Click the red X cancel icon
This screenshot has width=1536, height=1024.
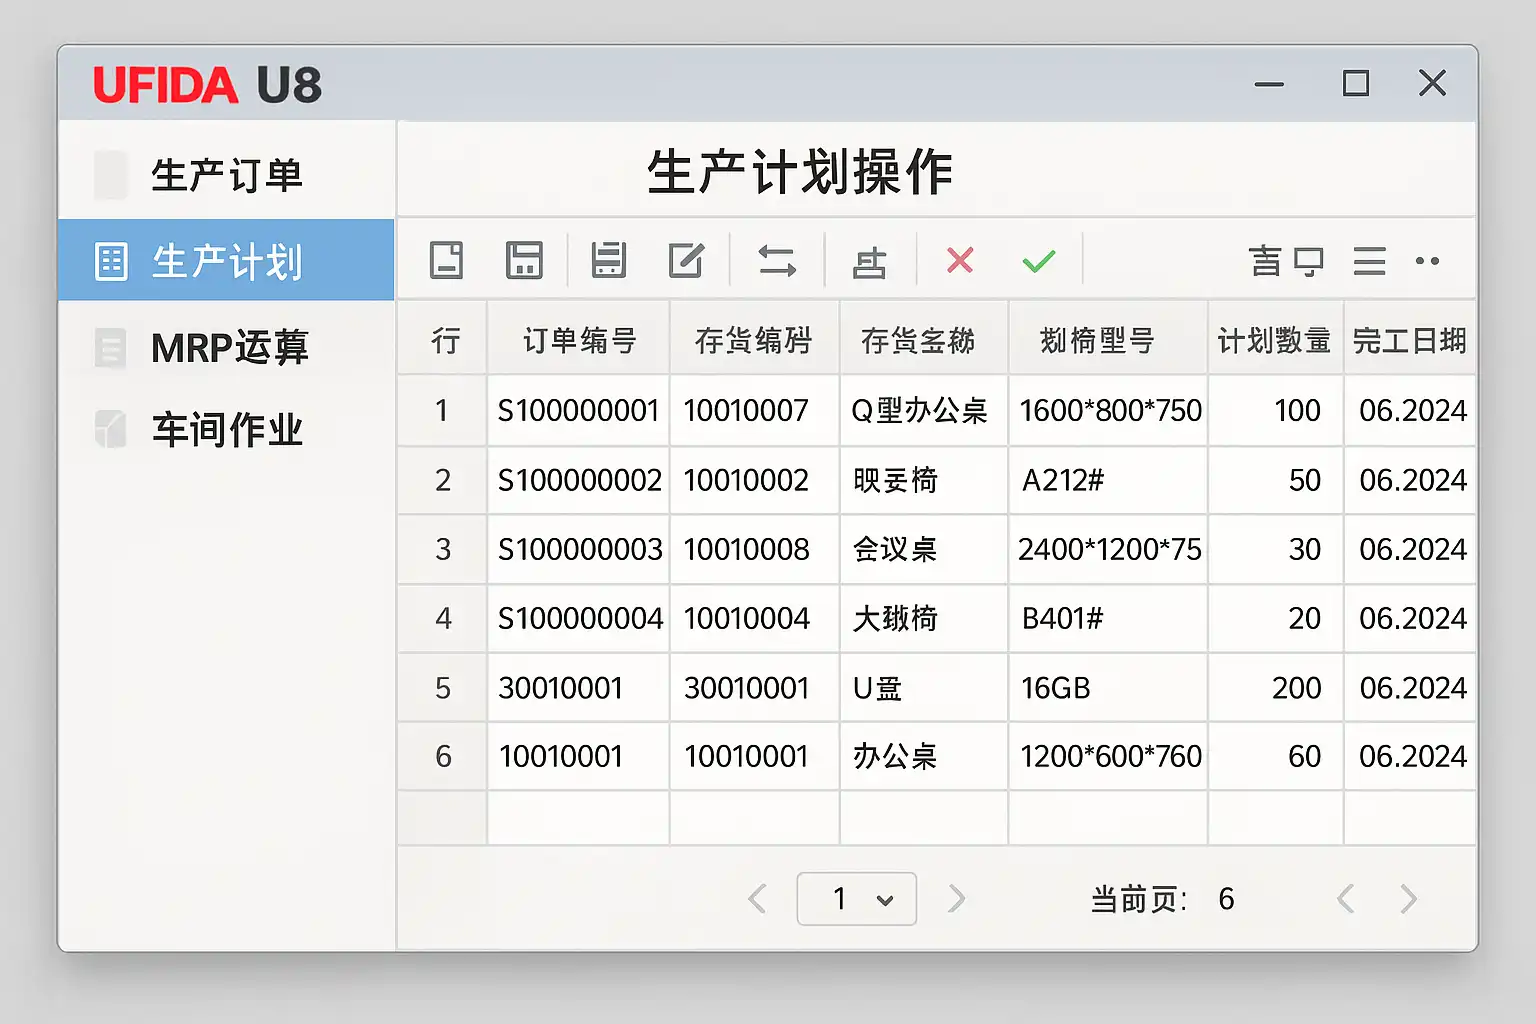(x=960, y=260)
